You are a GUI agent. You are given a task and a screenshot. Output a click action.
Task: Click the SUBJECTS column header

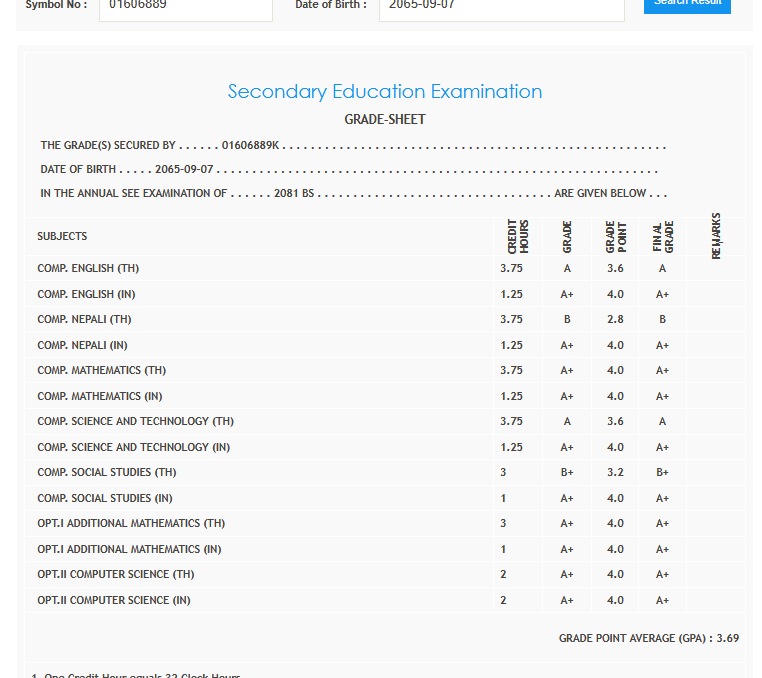(x=62, y=237)
